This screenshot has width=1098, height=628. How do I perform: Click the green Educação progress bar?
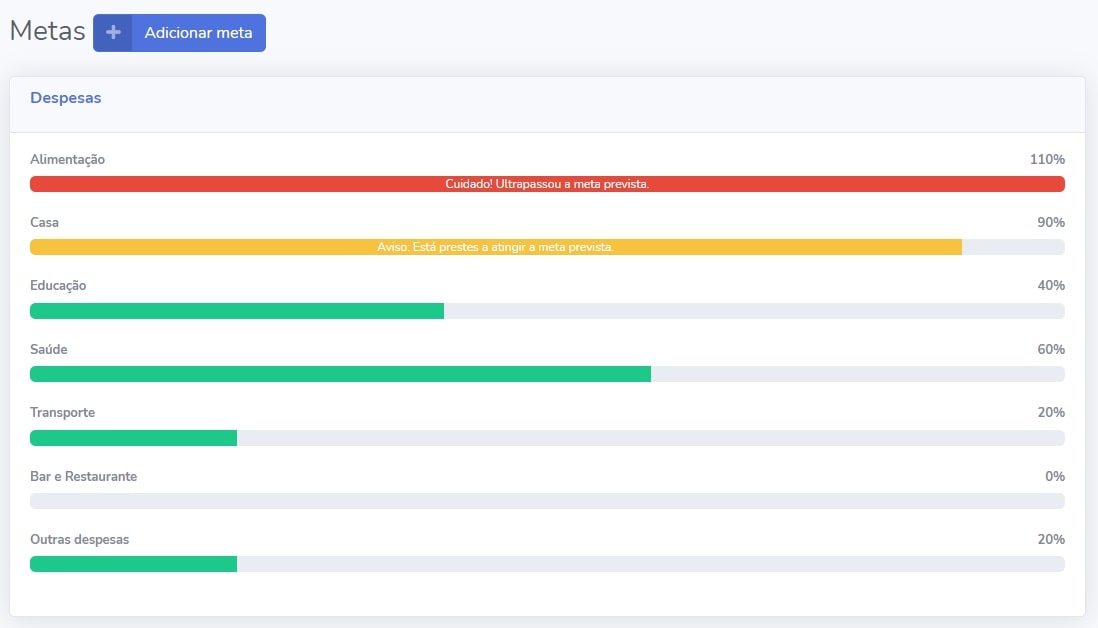coord(237,311)
